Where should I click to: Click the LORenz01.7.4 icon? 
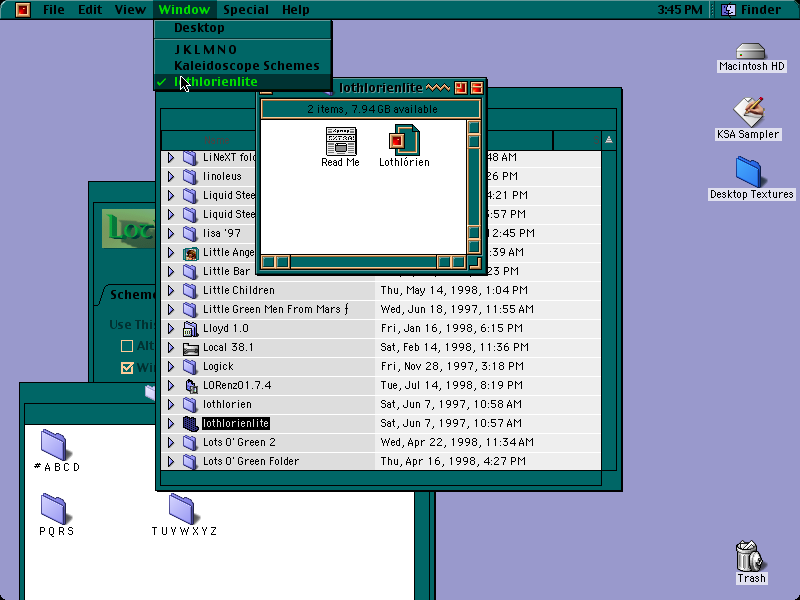pyautogui.click(x=190, y=386)
